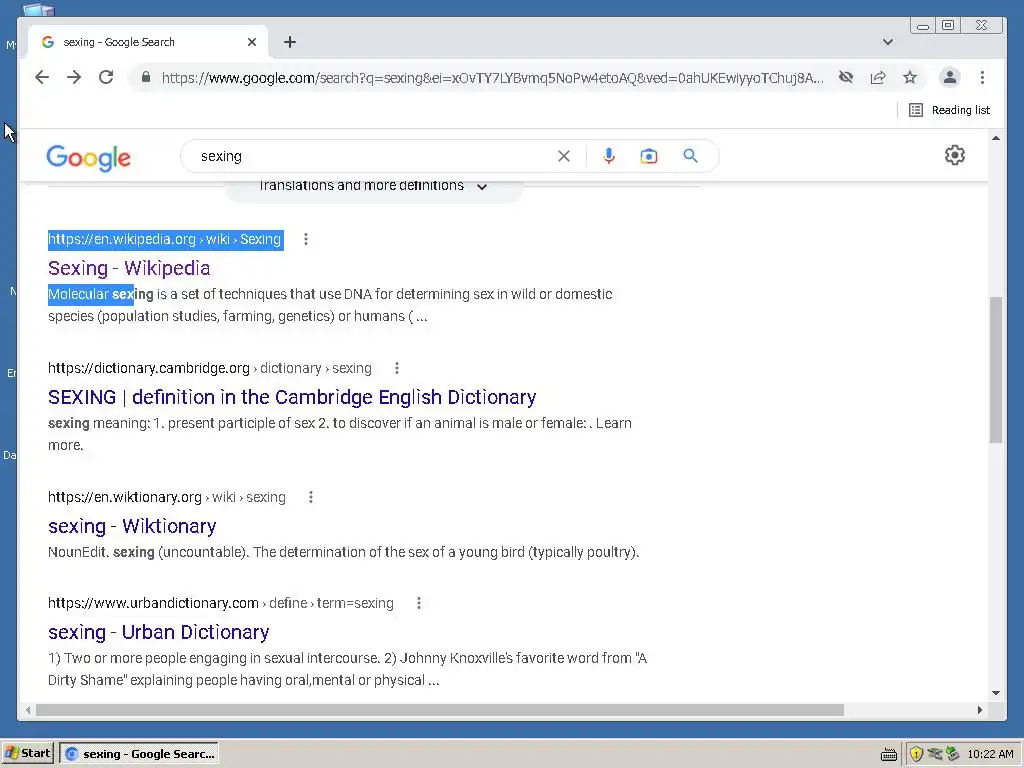Open options for the Cambridge result
Image resolution: width=1024 pixels, height=768 pixels.
click(x=396, y=368)
